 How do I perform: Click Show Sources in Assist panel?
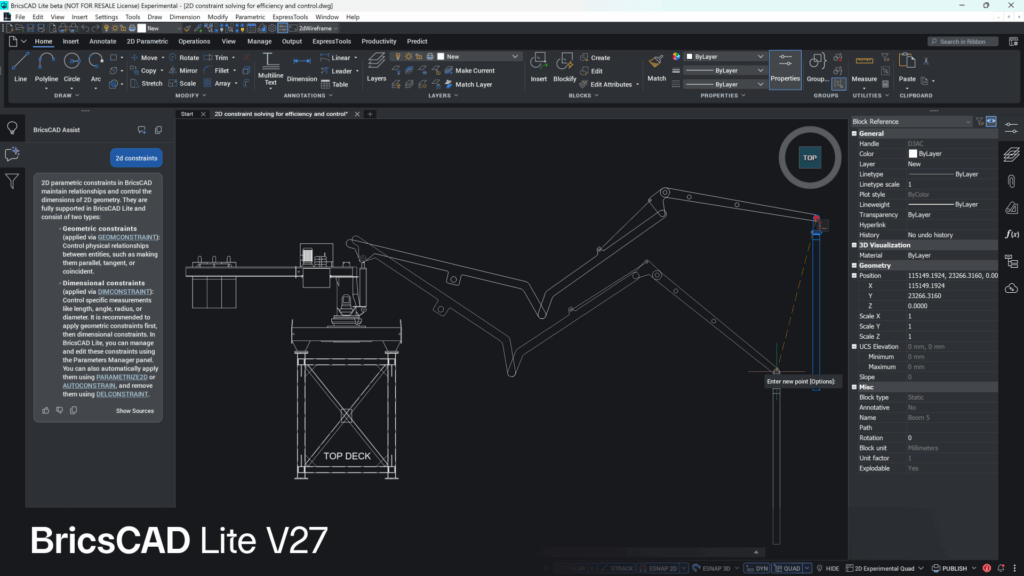point(135,411)
